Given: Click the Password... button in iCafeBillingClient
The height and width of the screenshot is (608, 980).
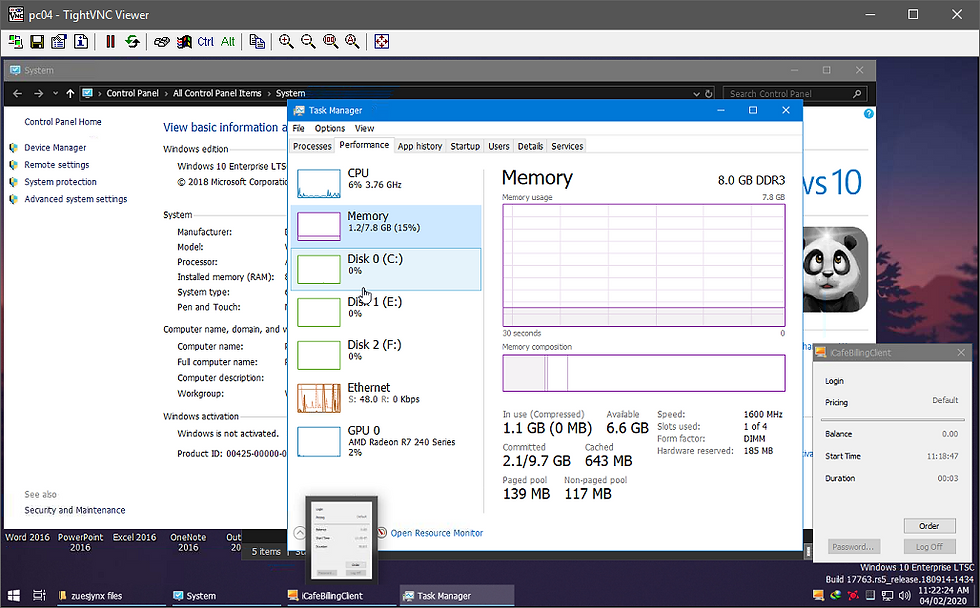Looking at the screenshot, I should (854, 547).
